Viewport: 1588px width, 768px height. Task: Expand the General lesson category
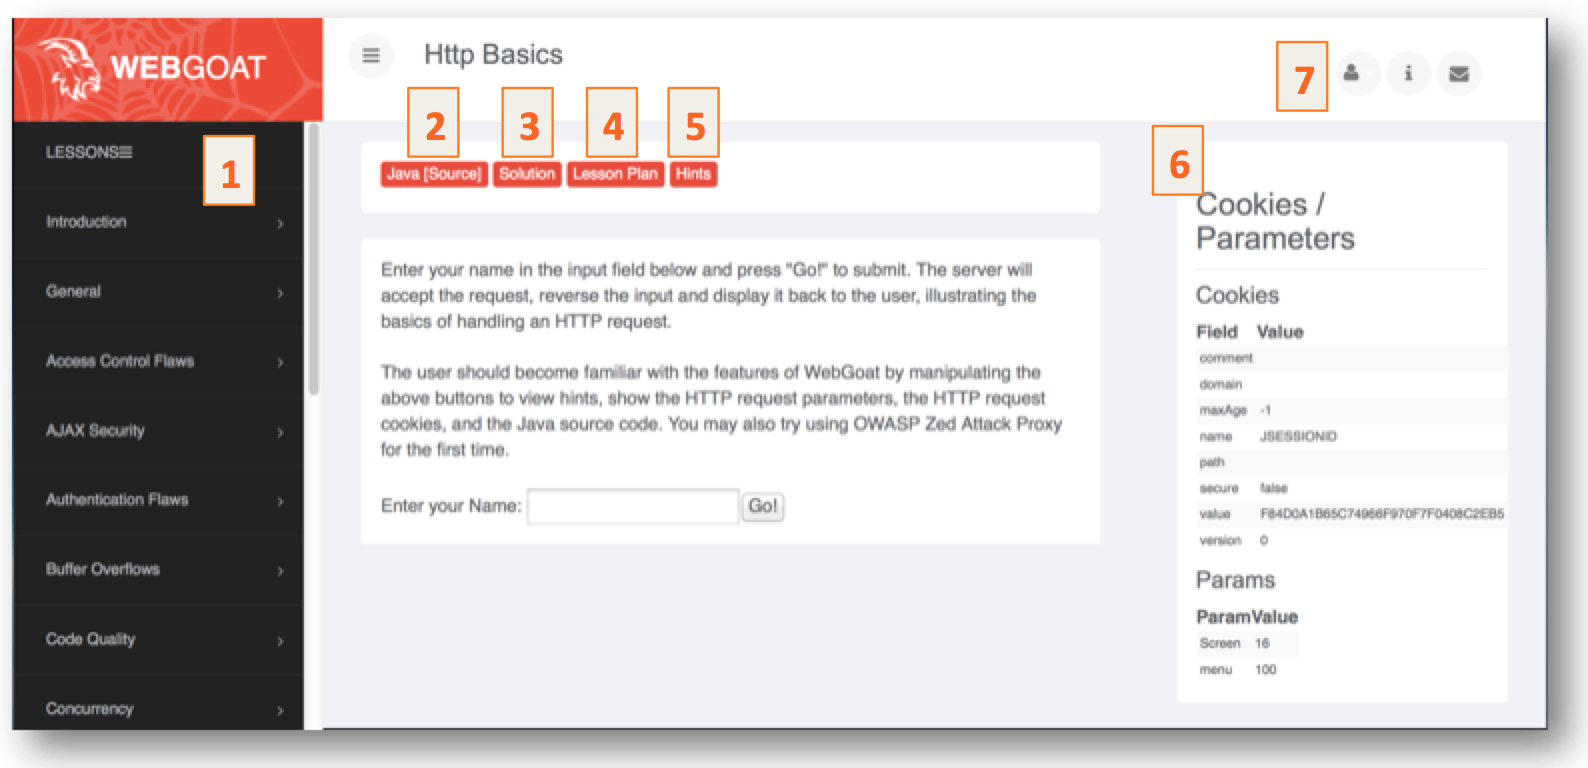point(159,292)
